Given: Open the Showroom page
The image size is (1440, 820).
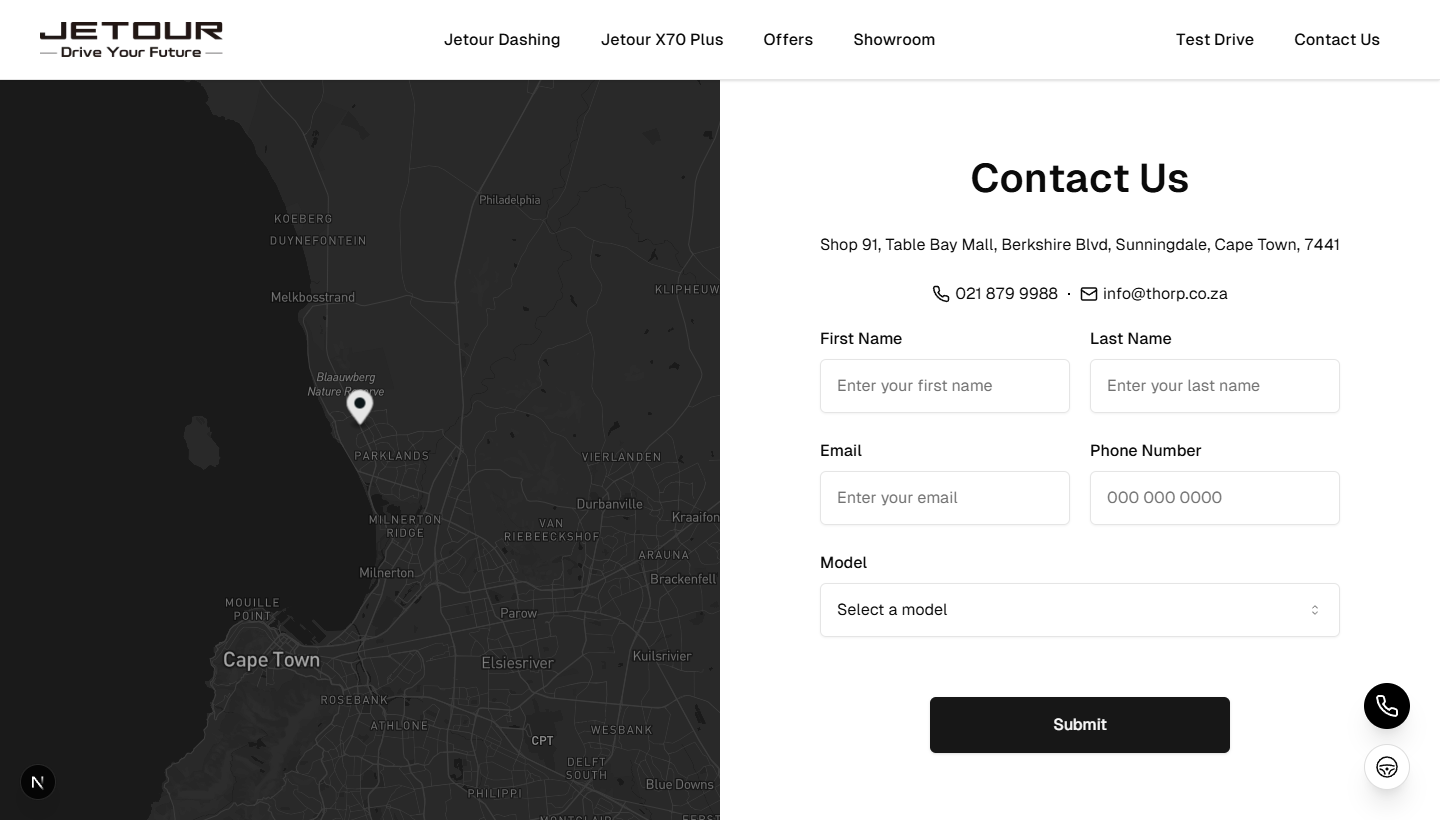Looking at the screenshot, I should [x=894, y=40].
